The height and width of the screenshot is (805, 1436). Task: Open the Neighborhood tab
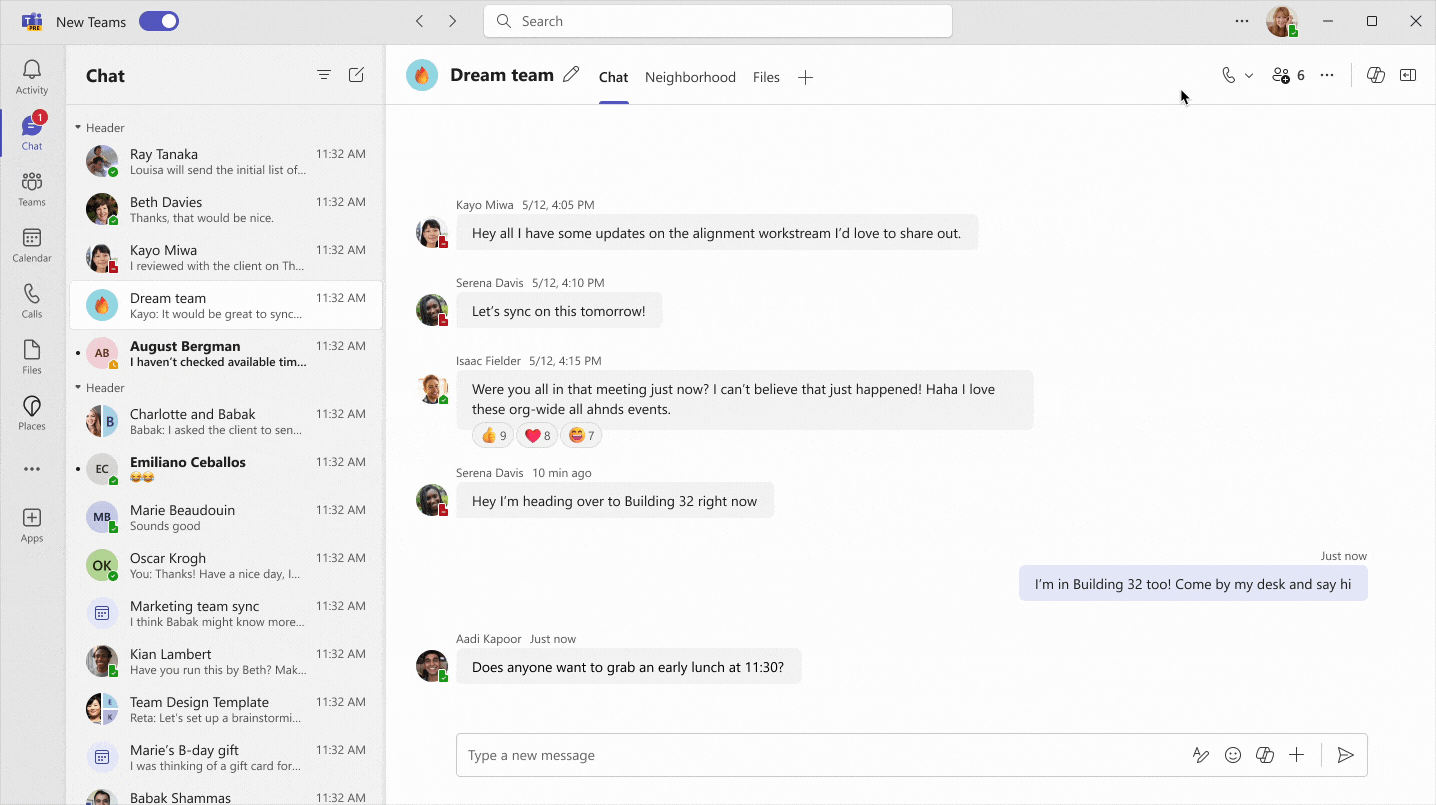click(x=690, y=77)
